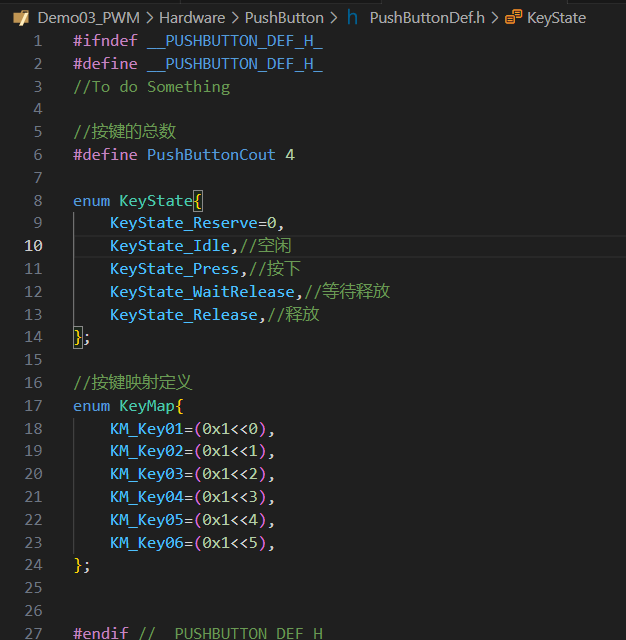Click the //To do Something comment
Screen dimensions: 626x640
pyautogui.click(x=151, y=87)
